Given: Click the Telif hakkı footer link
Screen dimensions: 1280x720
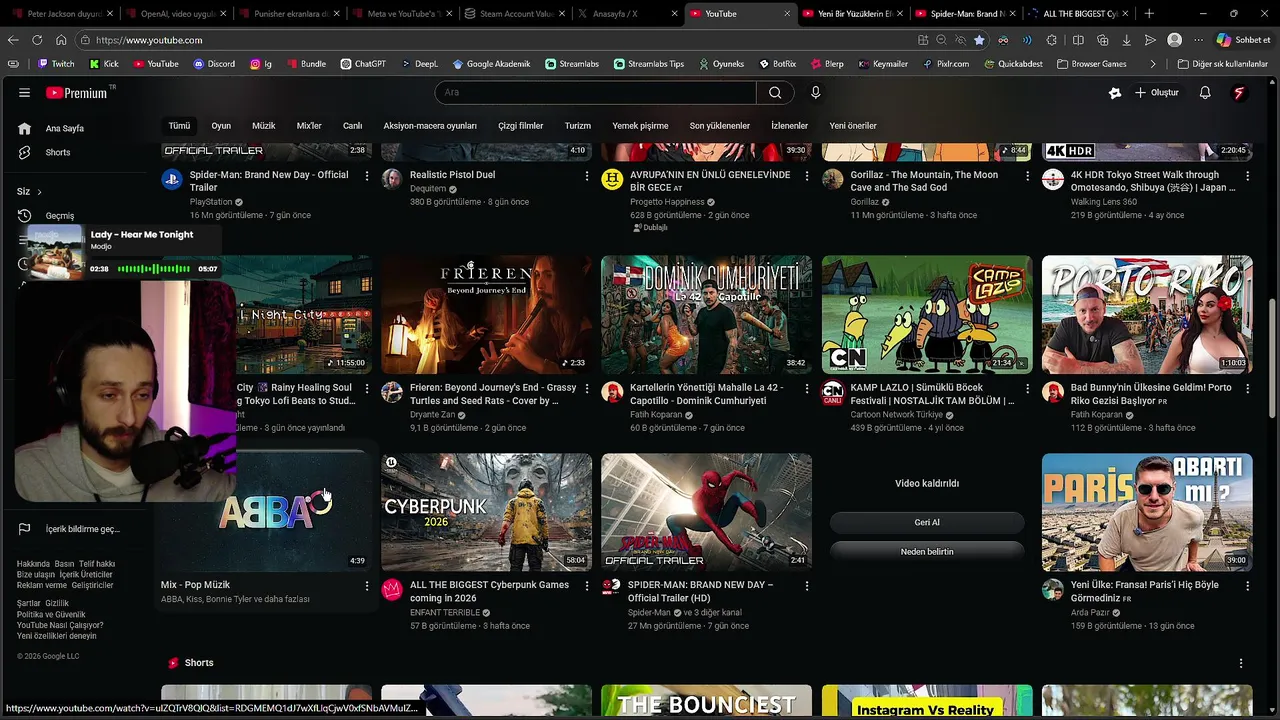Looking at the screenshot, I should click(97, 564).
